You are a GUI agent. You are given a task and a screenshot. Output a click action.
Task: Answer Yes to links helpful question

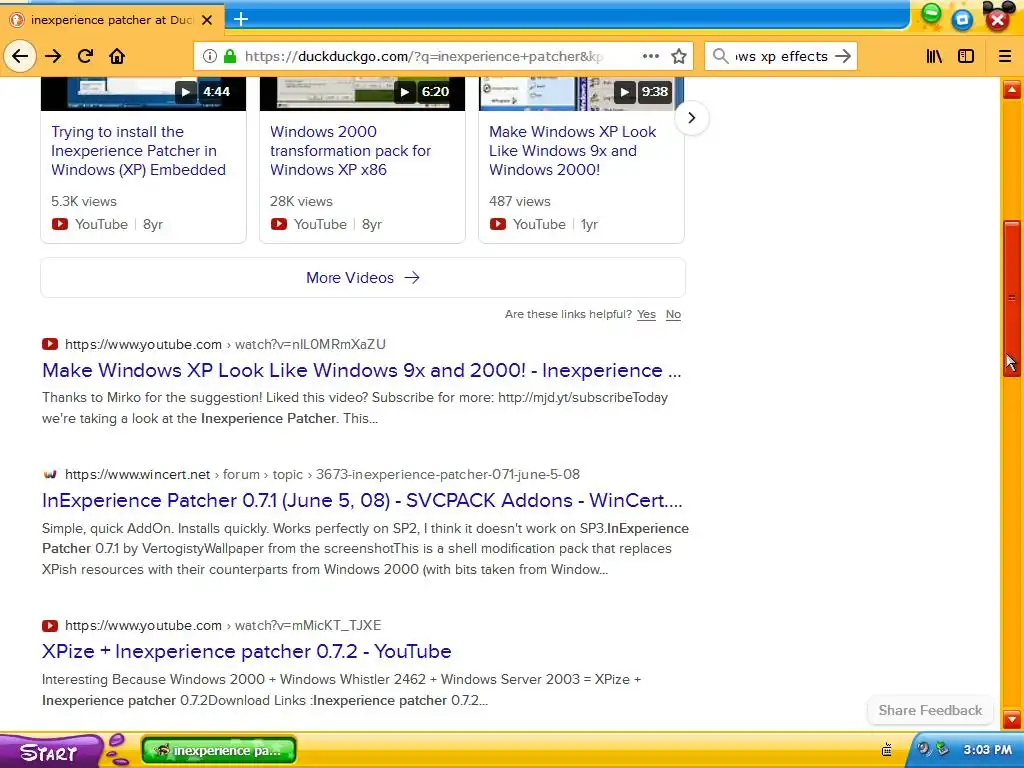point(647,314)
